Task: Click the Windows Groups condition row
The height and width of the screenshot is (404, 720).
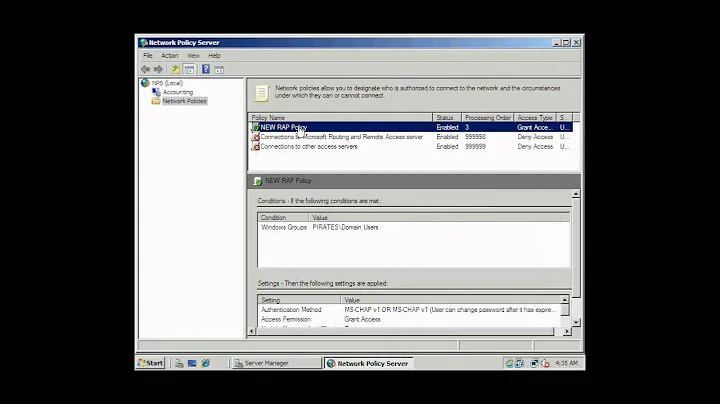Action: coord(413,227)
